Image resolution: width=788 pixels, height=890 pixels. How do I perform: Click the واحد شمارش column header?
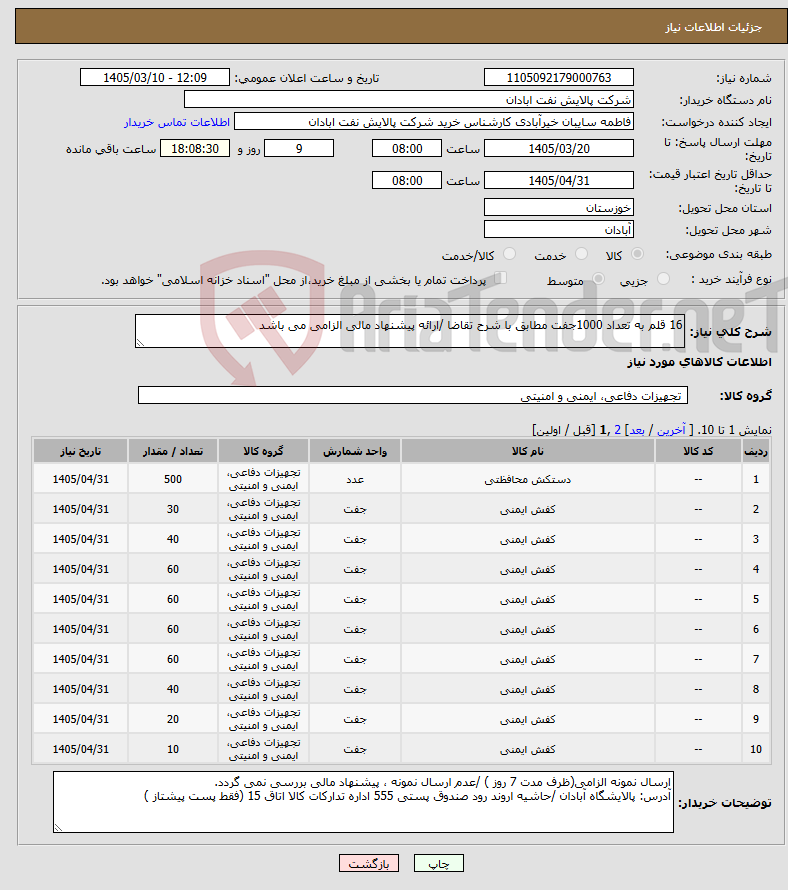(x=355, y=451)
